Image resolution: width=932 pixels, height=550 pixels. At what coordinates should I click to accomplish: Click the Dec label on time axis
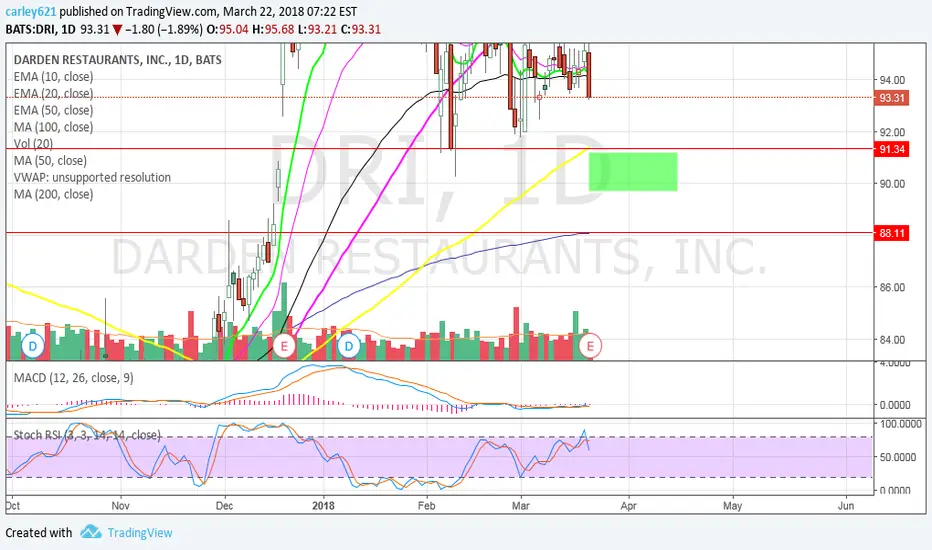click(x=225, y=506)
